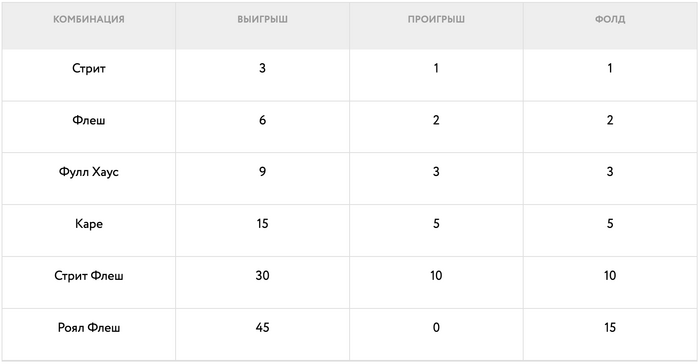The image size is (700, 364).
Task: Click the Флеш win value 6
Action: [262, 120]
